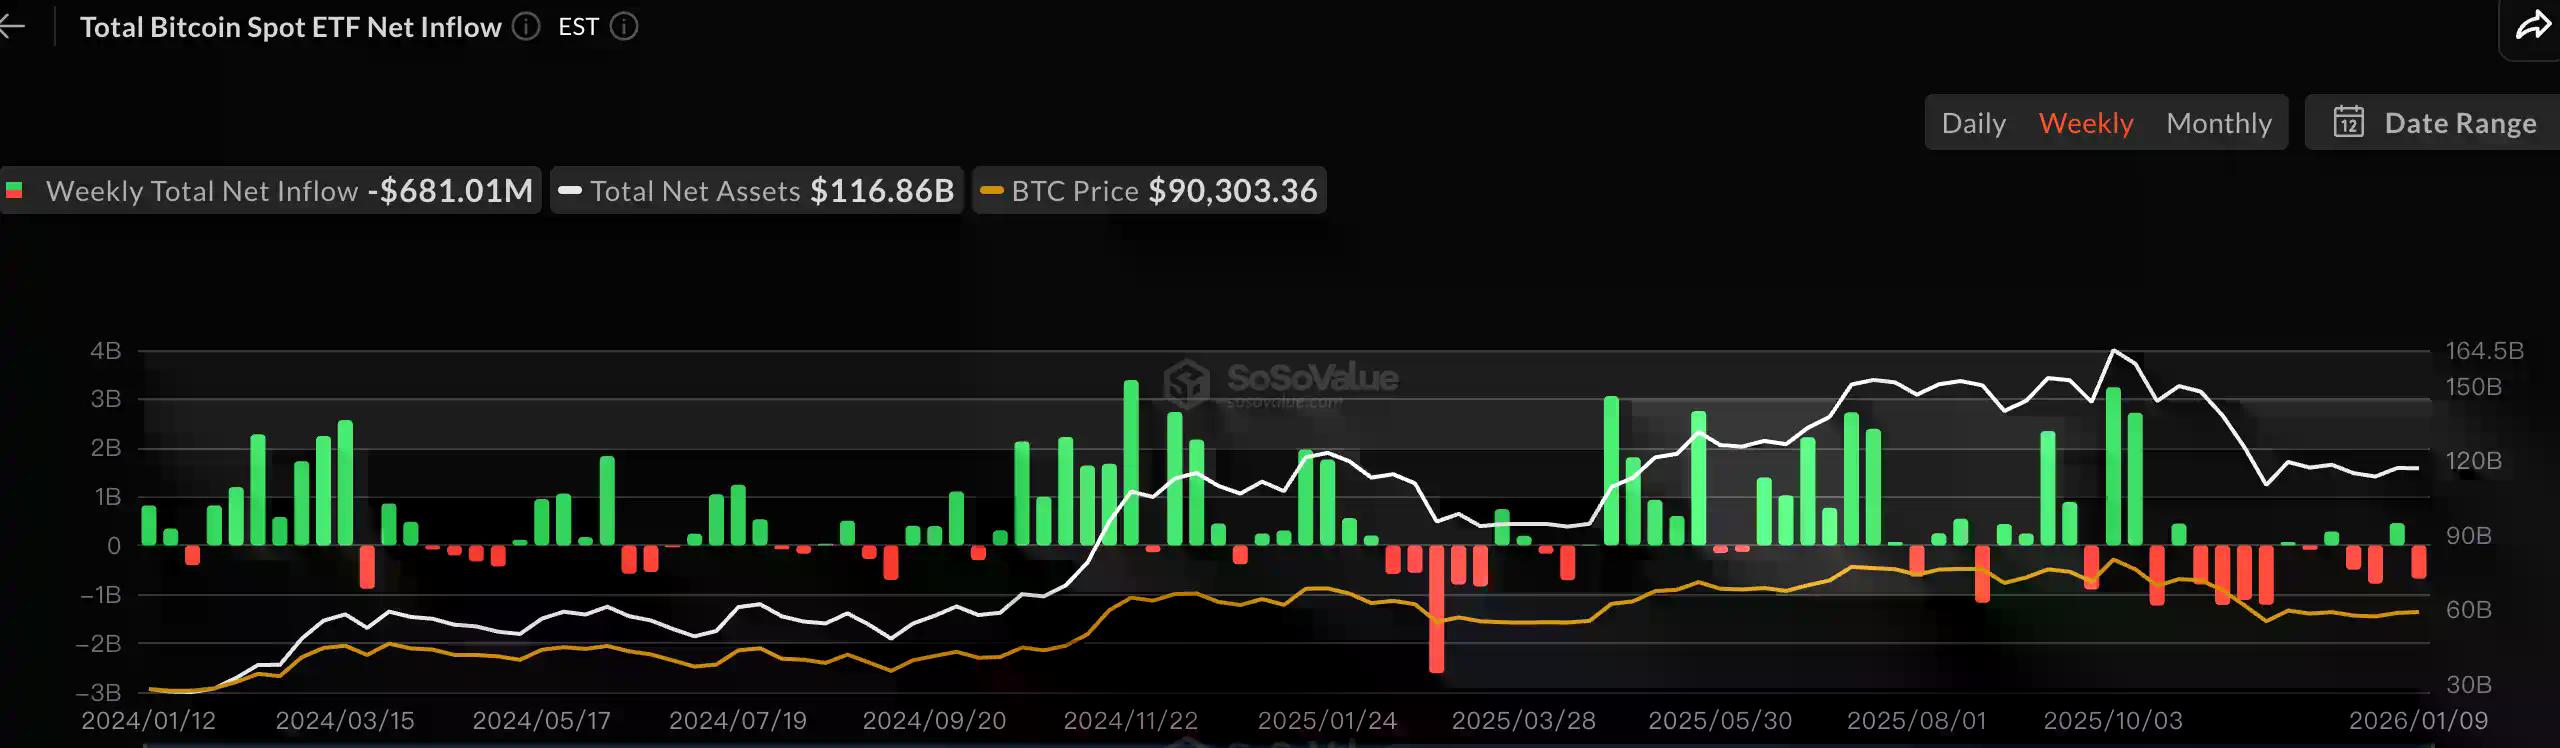
Task: Click the orange BTC Price legend marker
Action: click(x=992, y=190)
